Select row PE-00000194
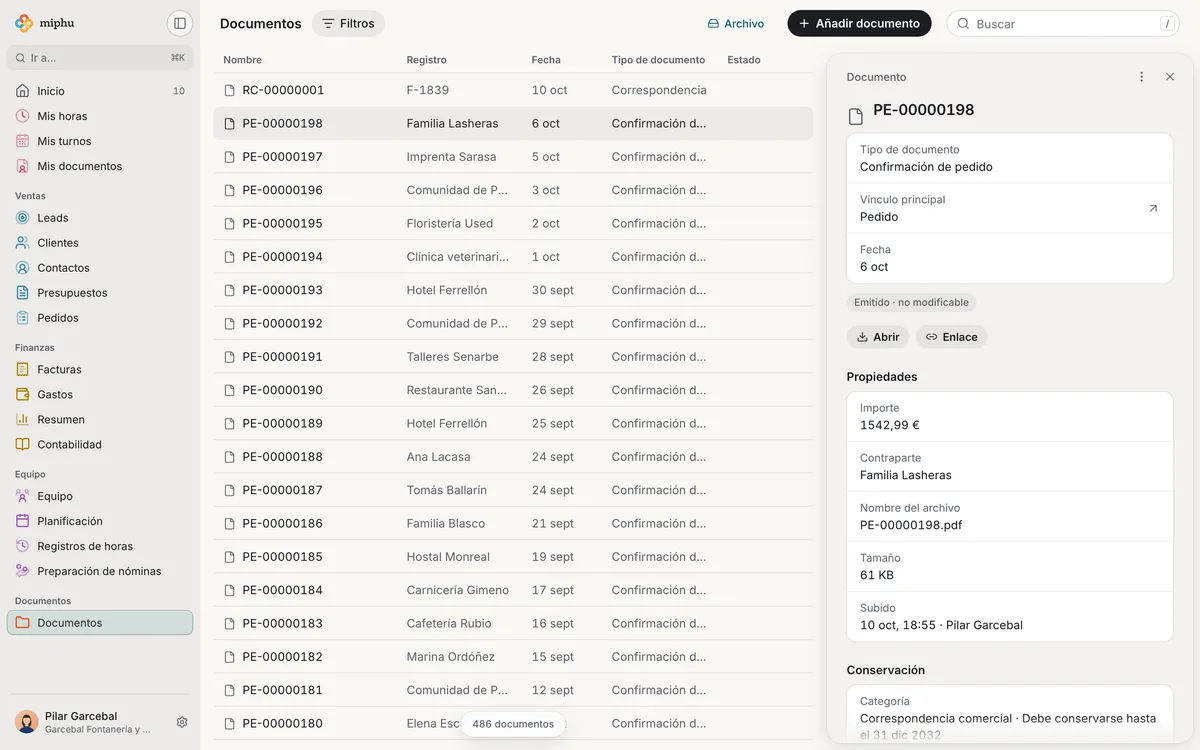 (513, 257)
